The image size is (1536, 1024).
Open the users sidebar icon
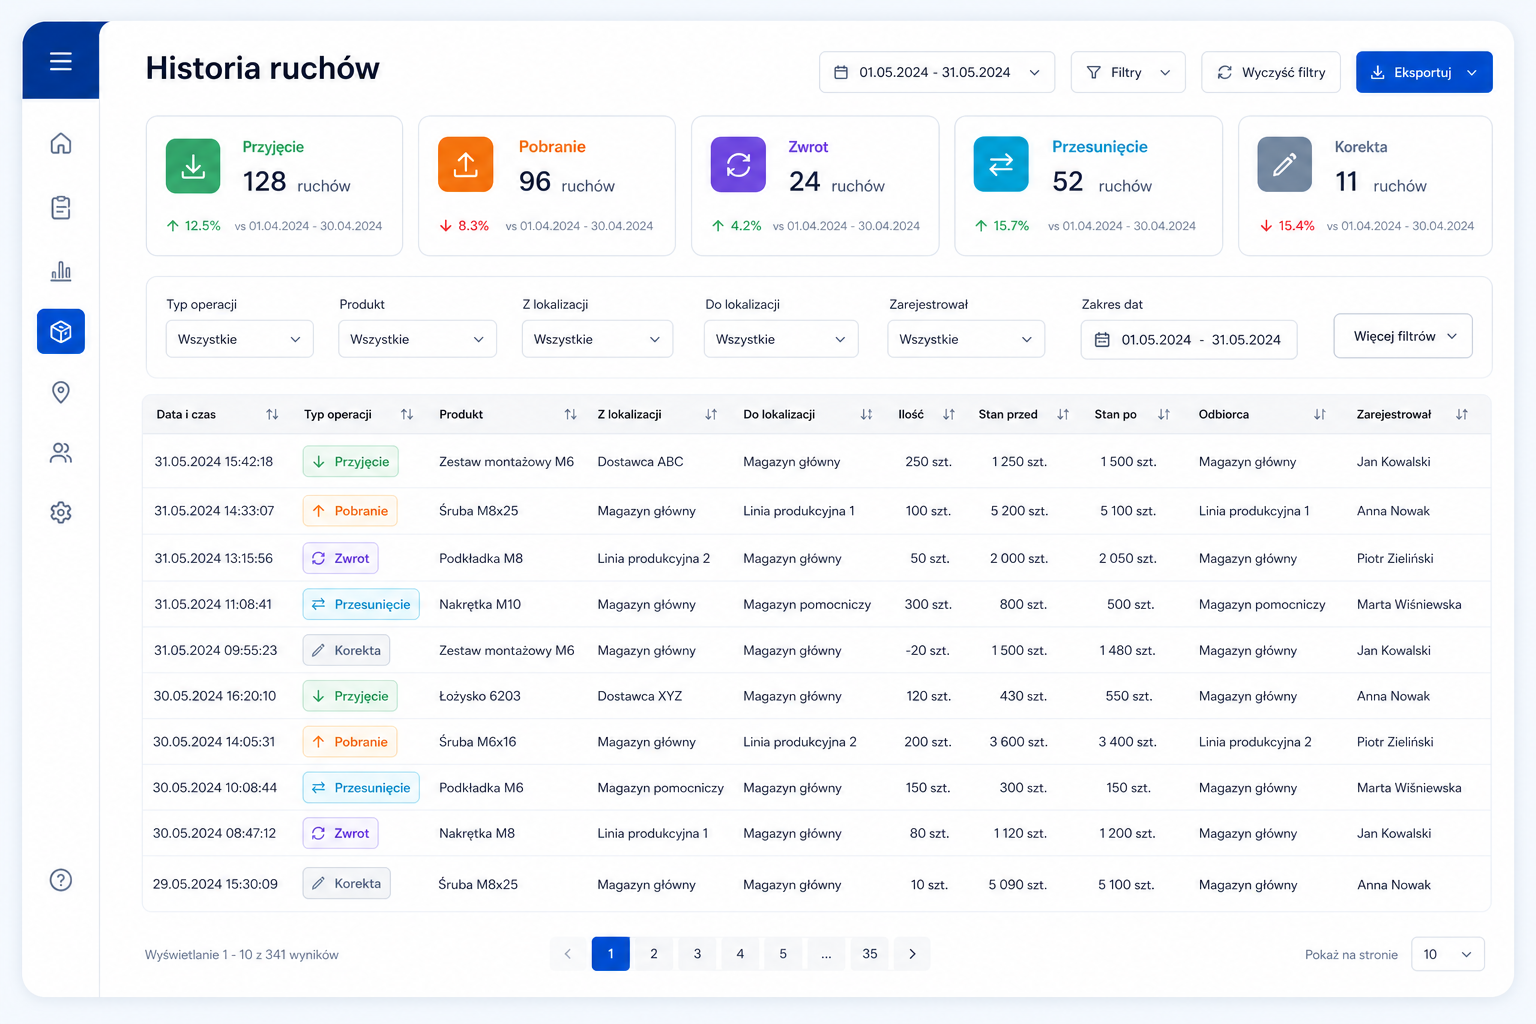[x=61, y=453]
